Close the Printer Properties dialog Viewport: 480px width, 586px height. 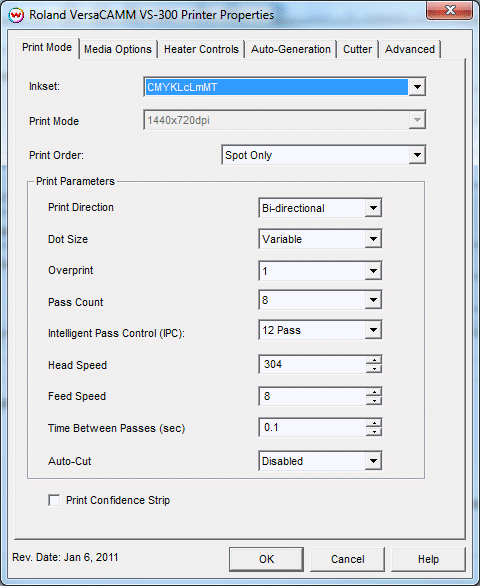(450, 10)
